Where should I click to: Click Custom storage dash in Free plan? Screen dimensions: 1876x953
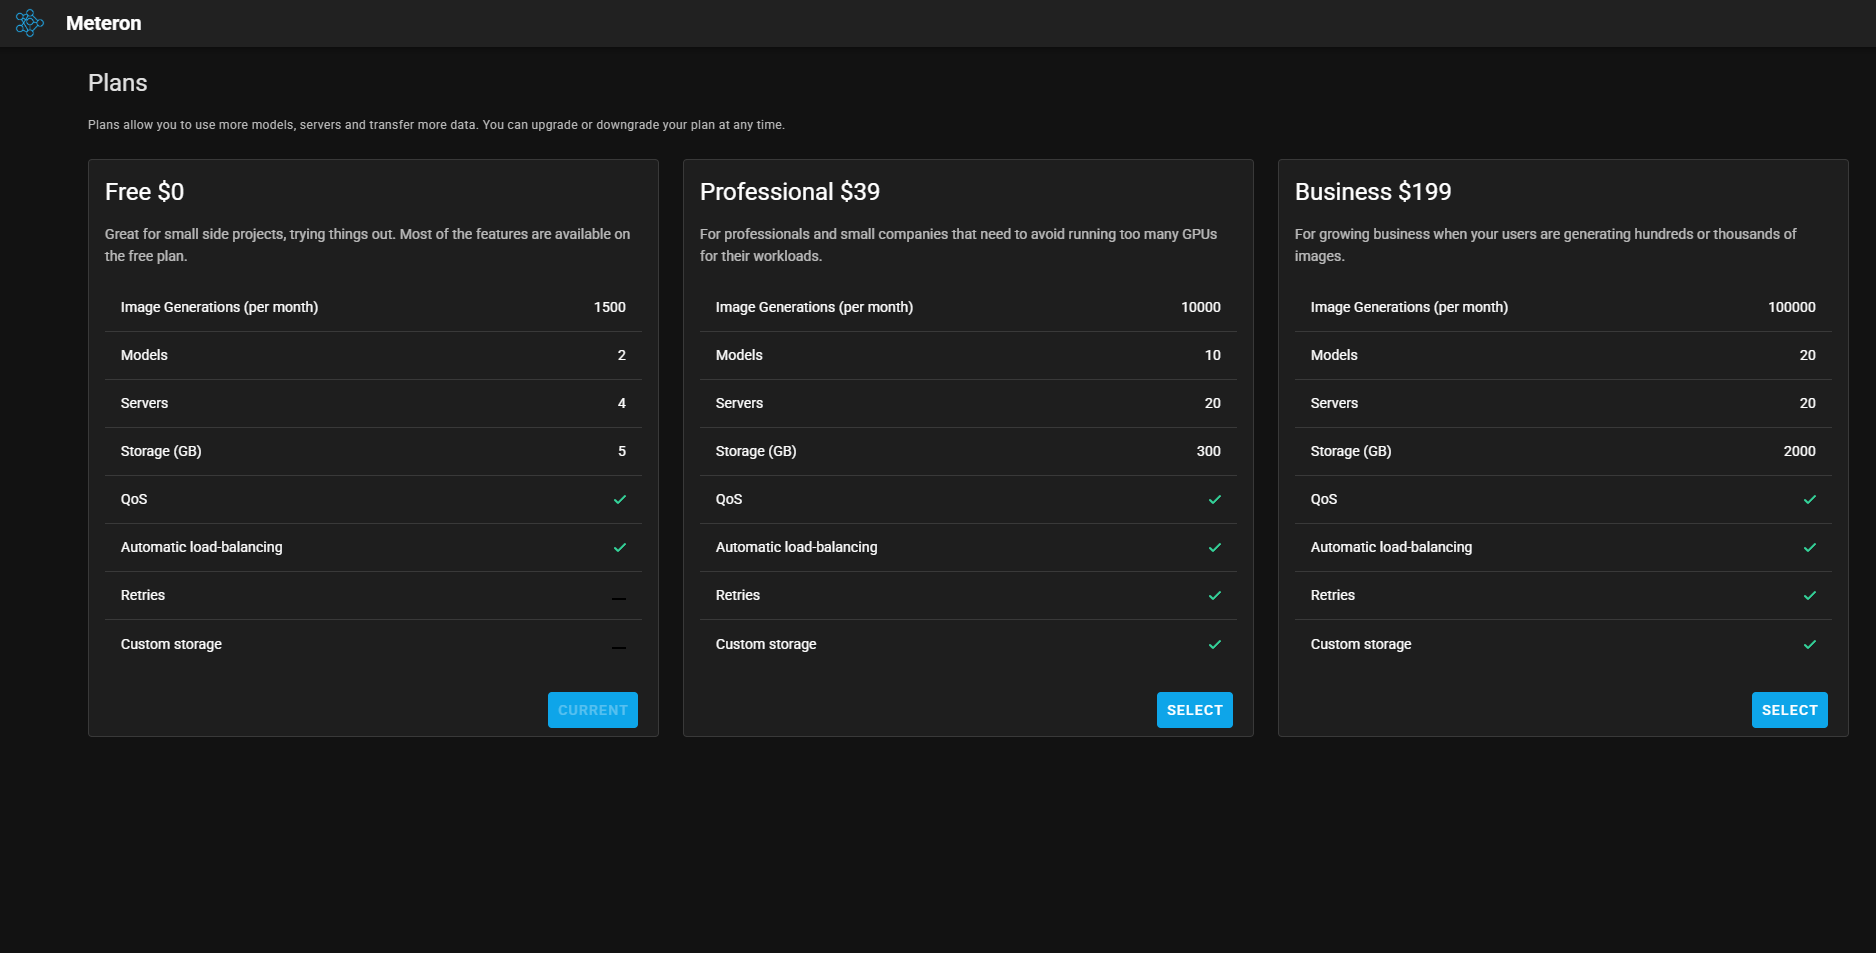tap(619, 647)
